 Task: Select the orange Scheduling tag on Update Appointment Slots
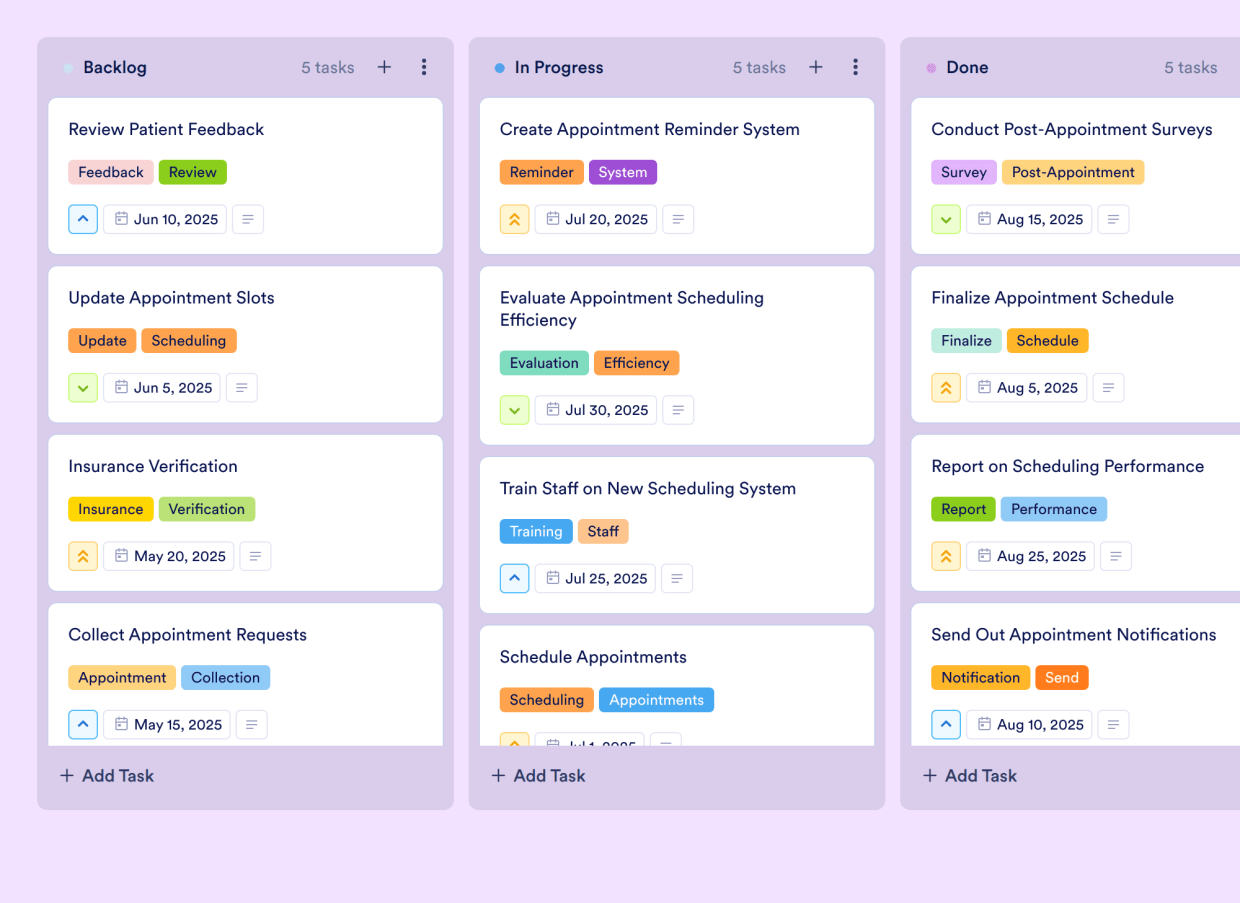(189, 340)
